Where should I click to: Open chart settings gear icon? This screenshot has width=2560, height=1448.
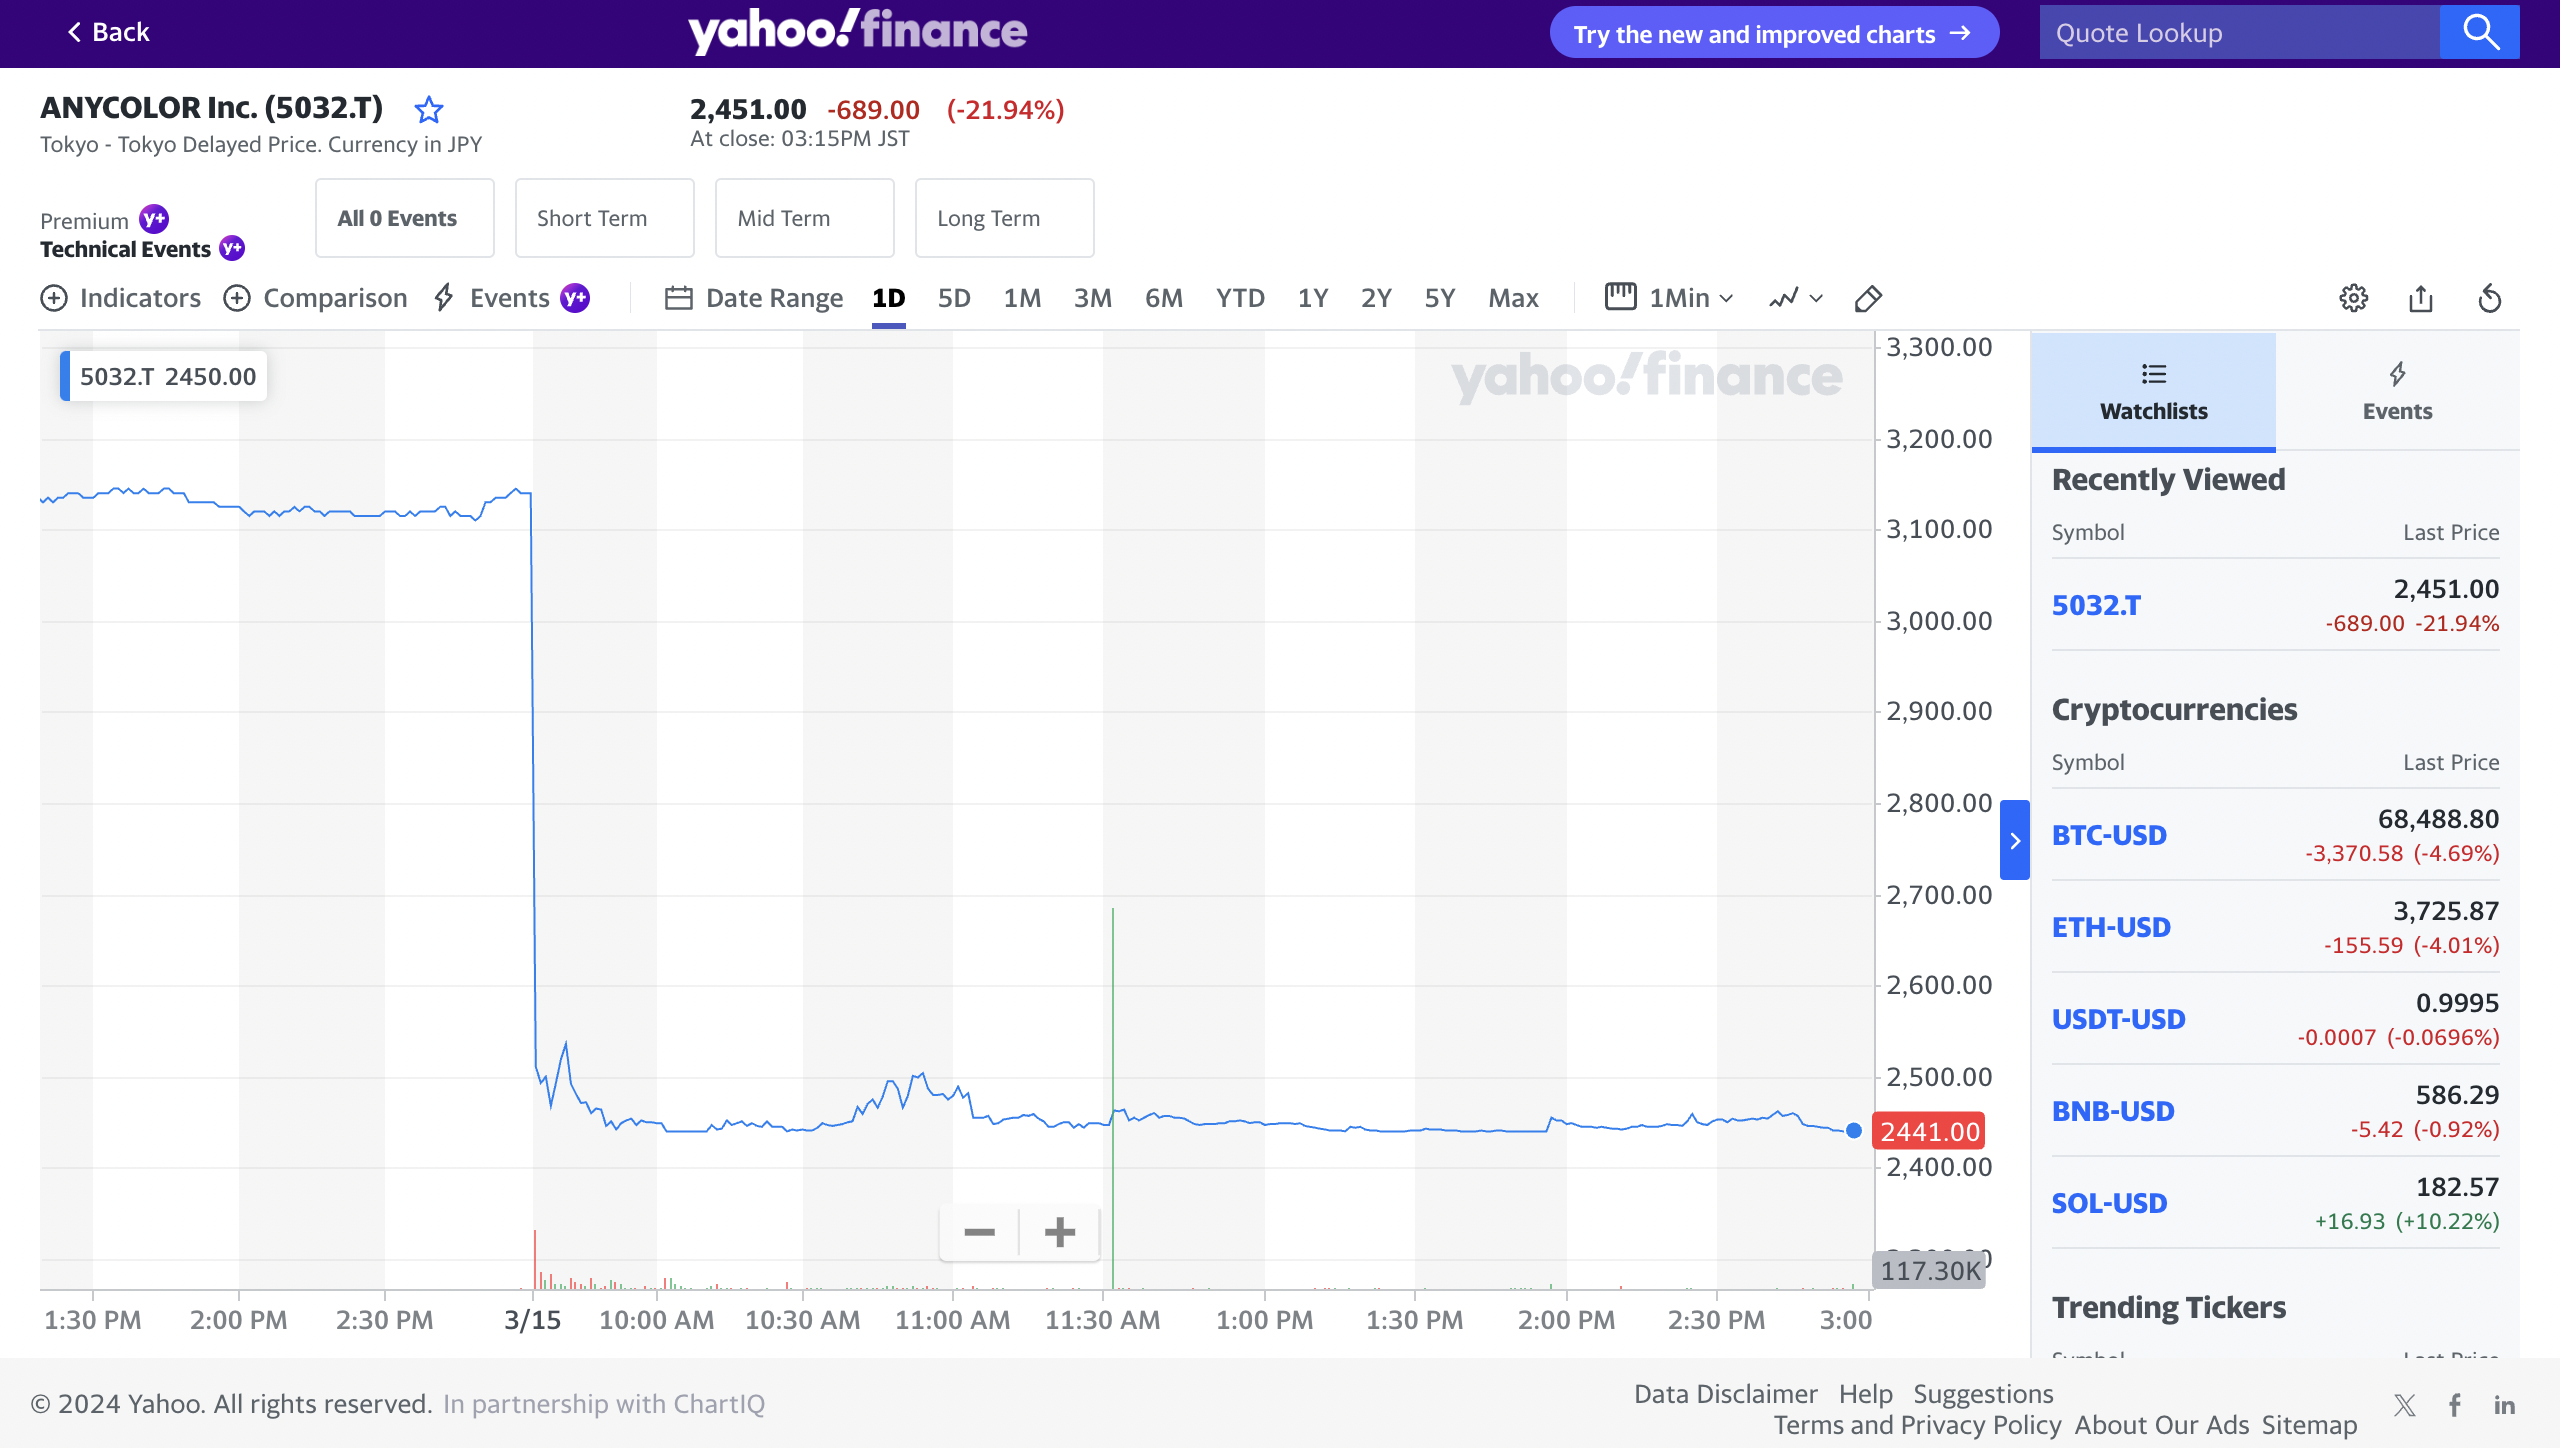[x=2353, y=298]
